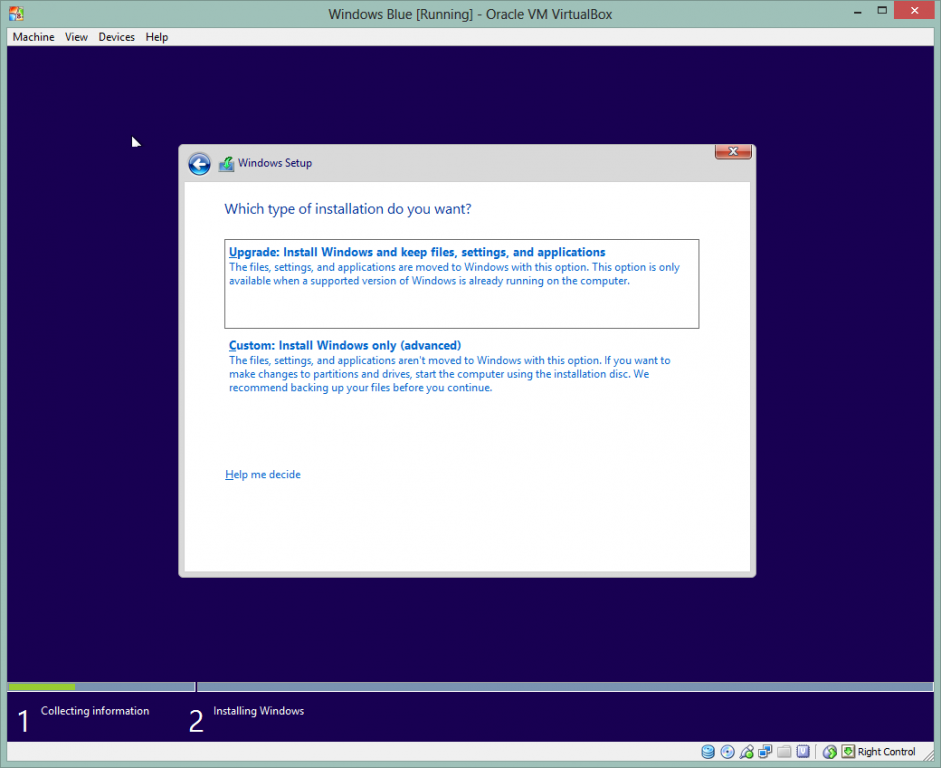Click the optical disc indicator icon
Image resolution: width=941 pixels, height=768 pixels.
pos(727,752)
